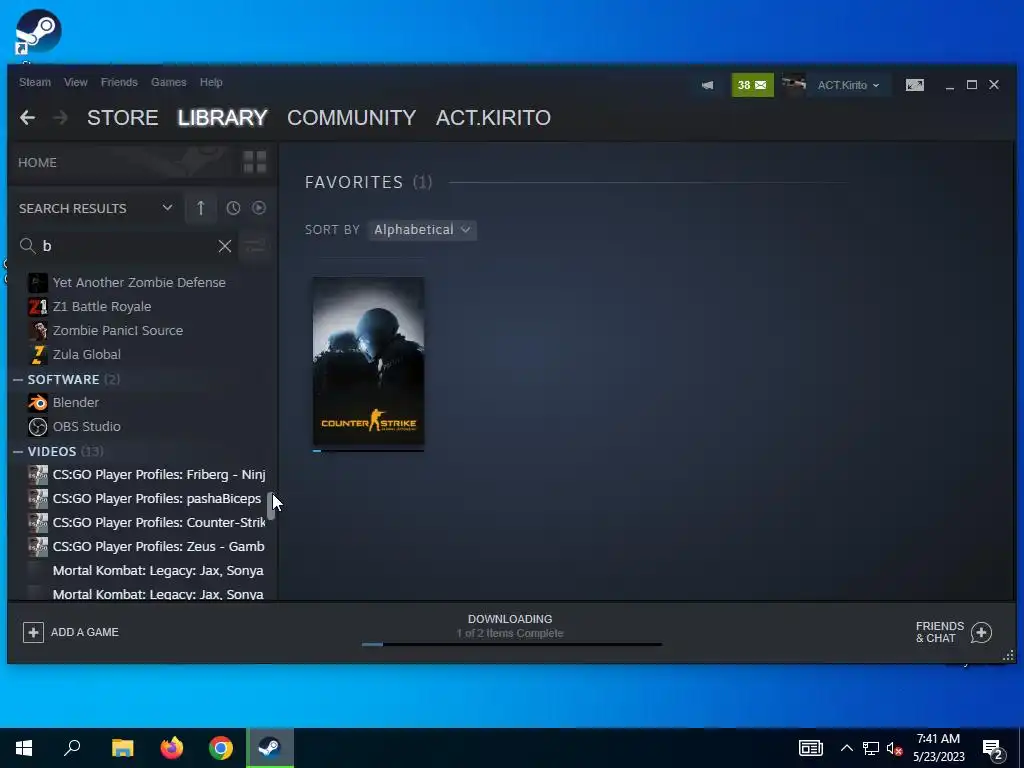Click the sidebar scrollbar handle
Viewport: 1024px width, 768px height.
click(270, 505)
